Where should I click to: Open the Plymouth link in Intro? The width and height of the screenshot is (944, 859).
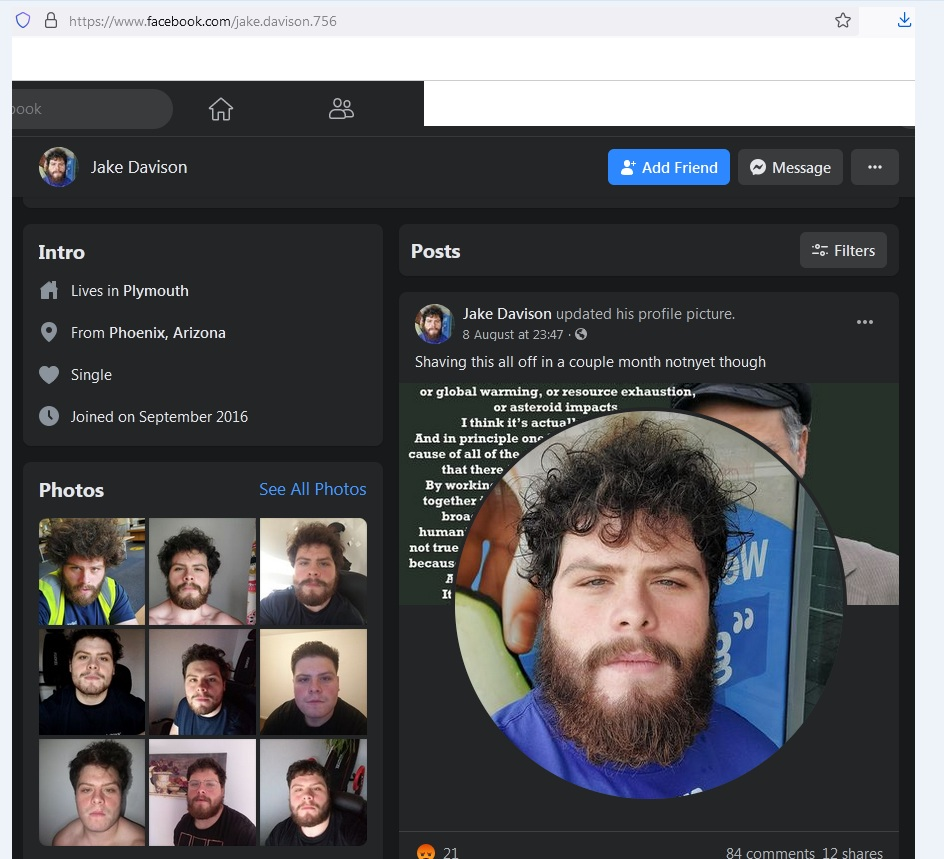pyautogui.click(x=156, y=291)
